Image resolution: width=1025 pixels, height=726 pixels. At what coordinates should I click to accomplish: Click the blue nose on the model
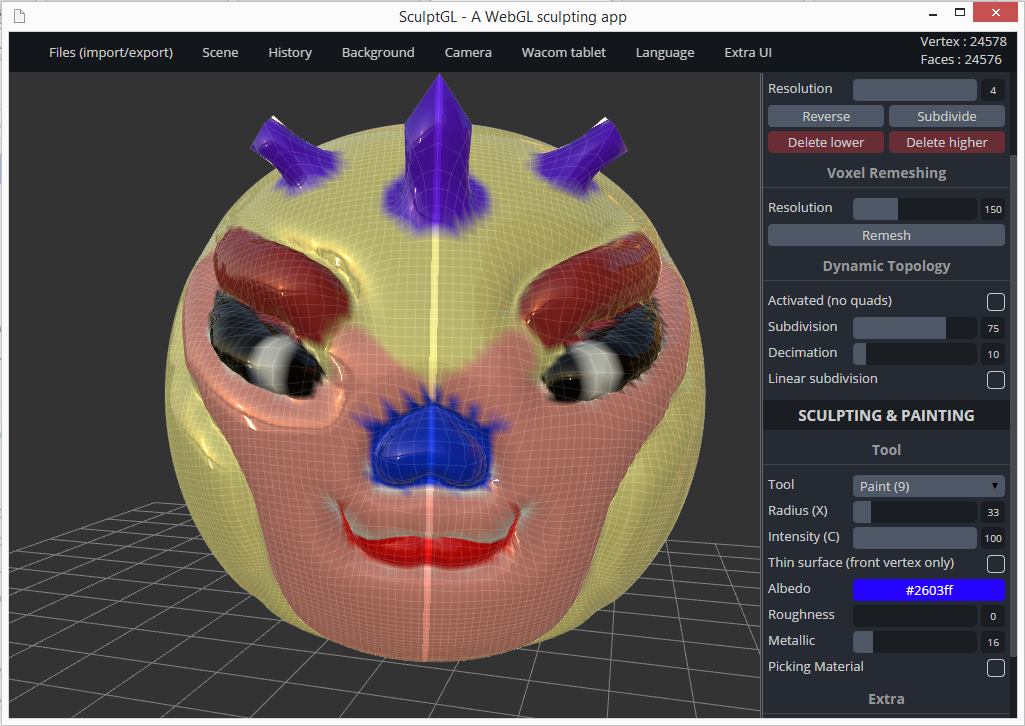(431, 450)
